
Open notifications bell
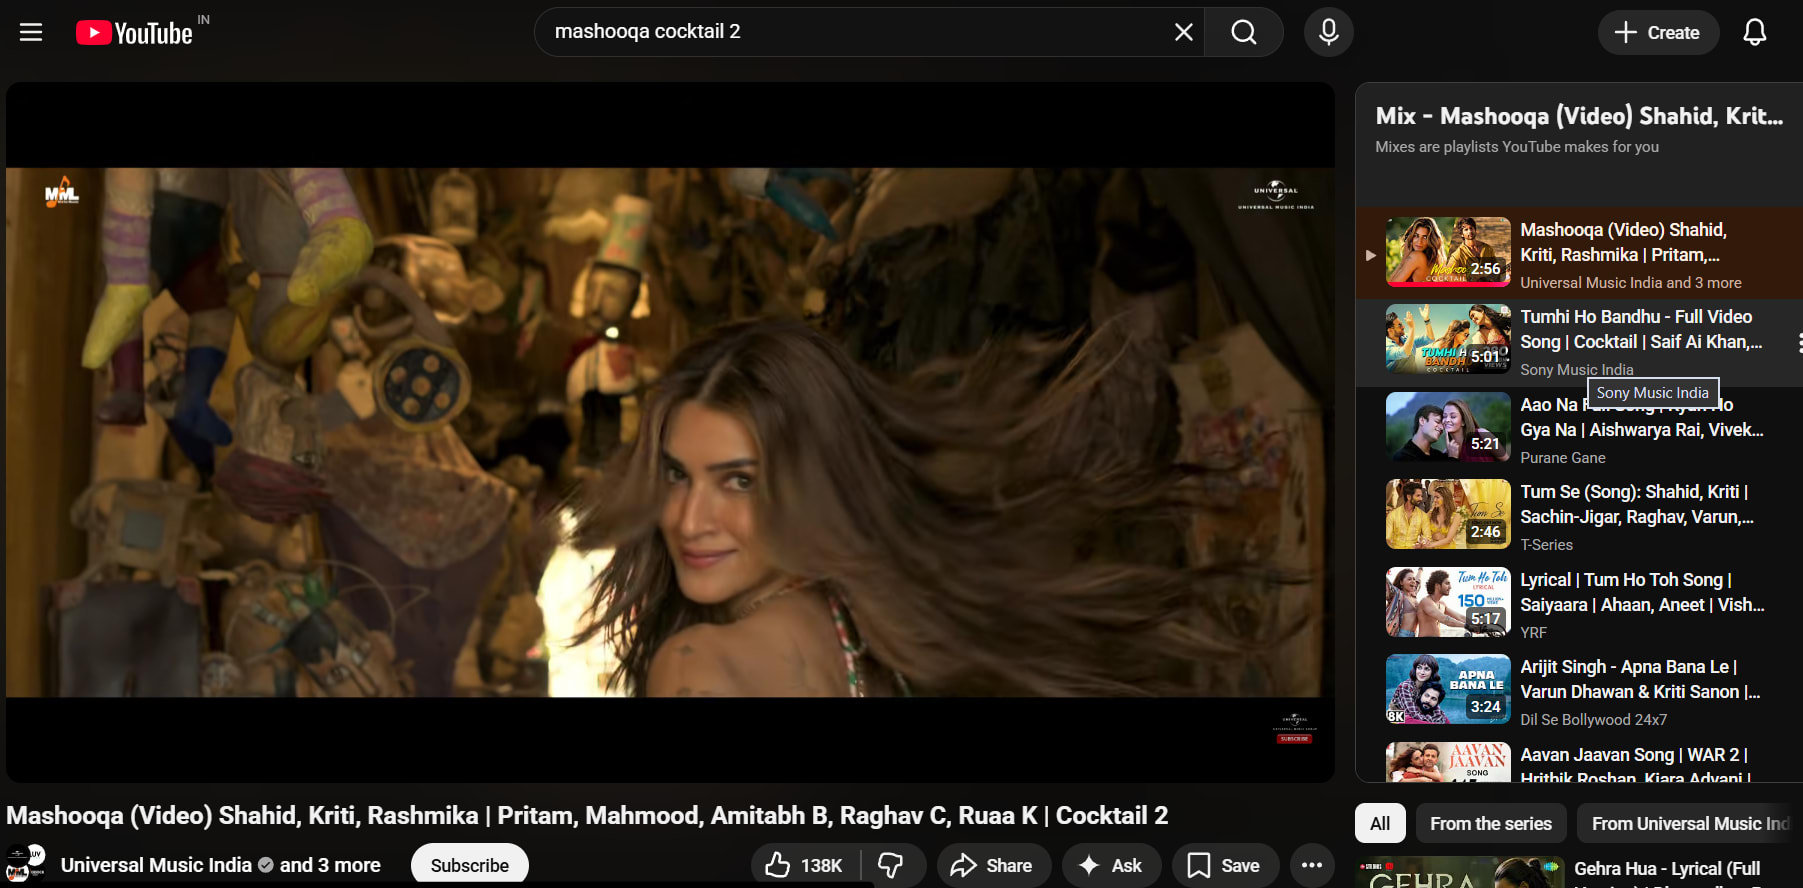point(1754,33)
